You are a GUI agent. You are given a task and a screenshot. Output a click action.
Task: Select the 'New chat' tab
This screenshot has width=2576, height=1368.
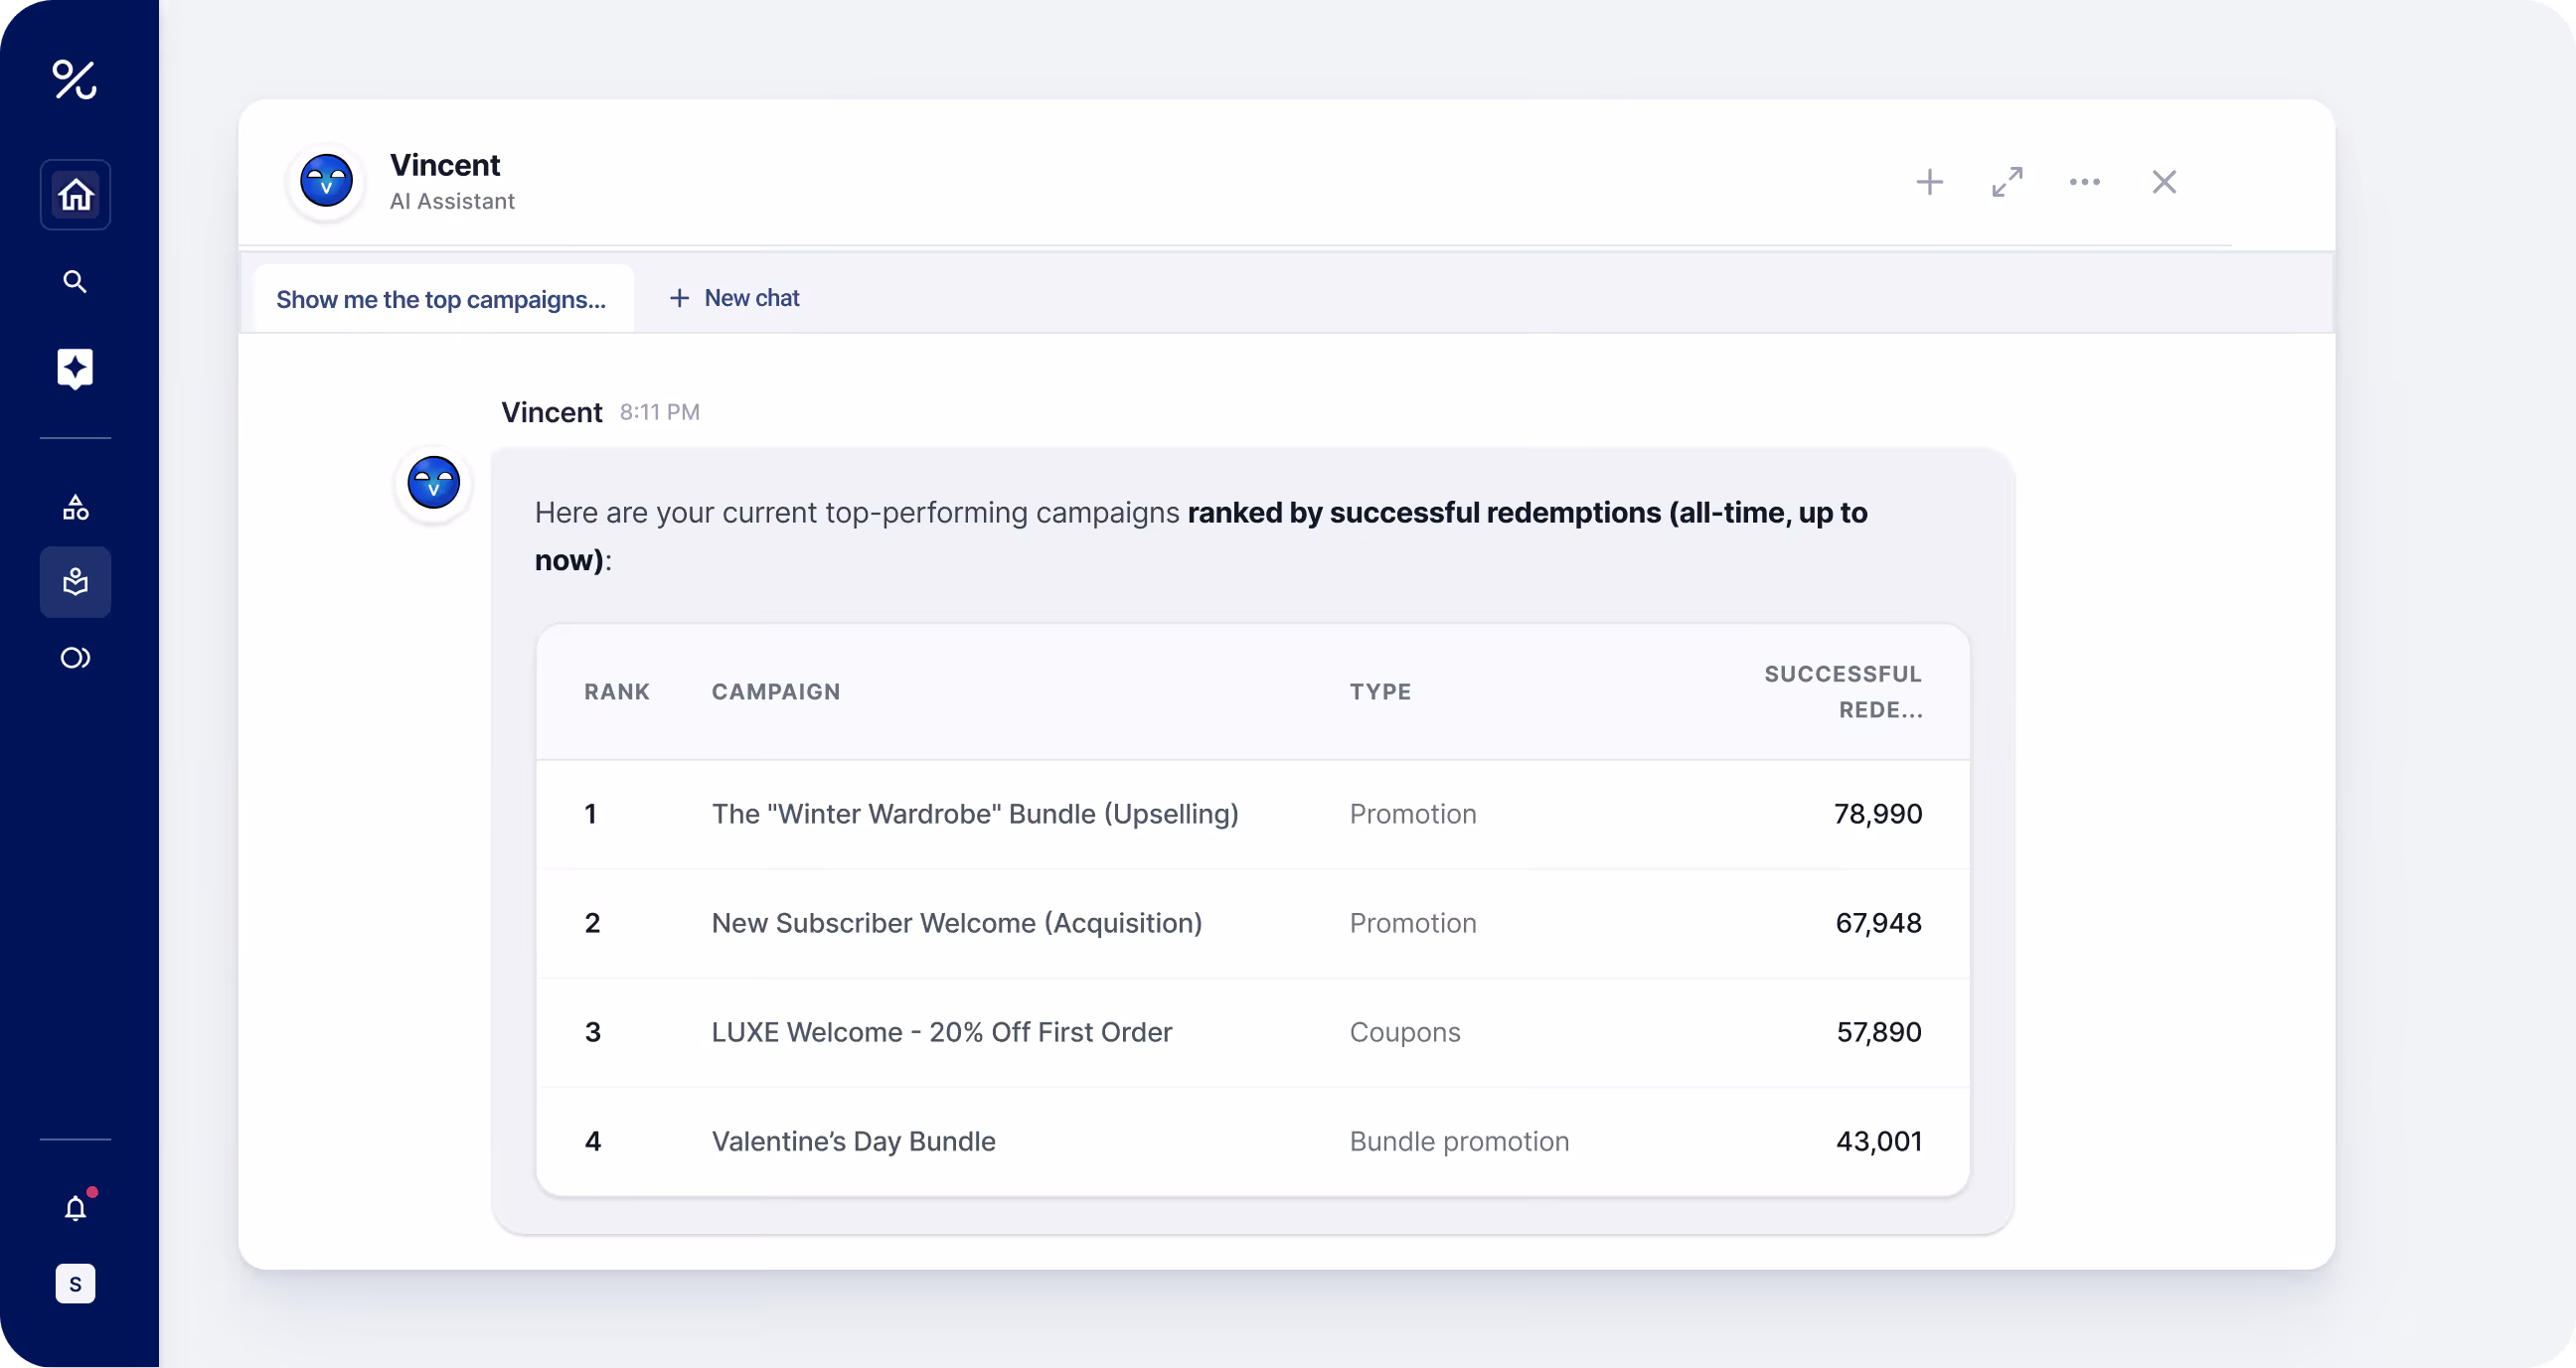click(734, 298)
